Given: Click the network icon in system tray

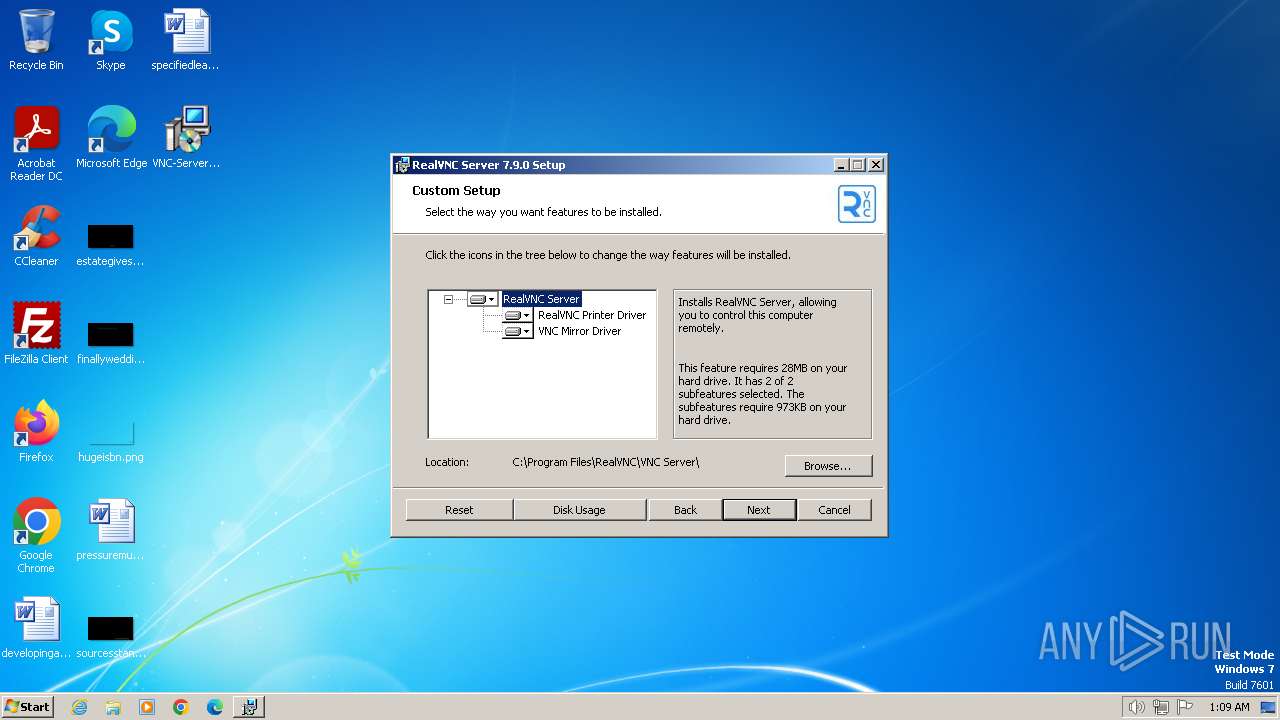Looking at the screenshot, I should tap(1161, 707).
